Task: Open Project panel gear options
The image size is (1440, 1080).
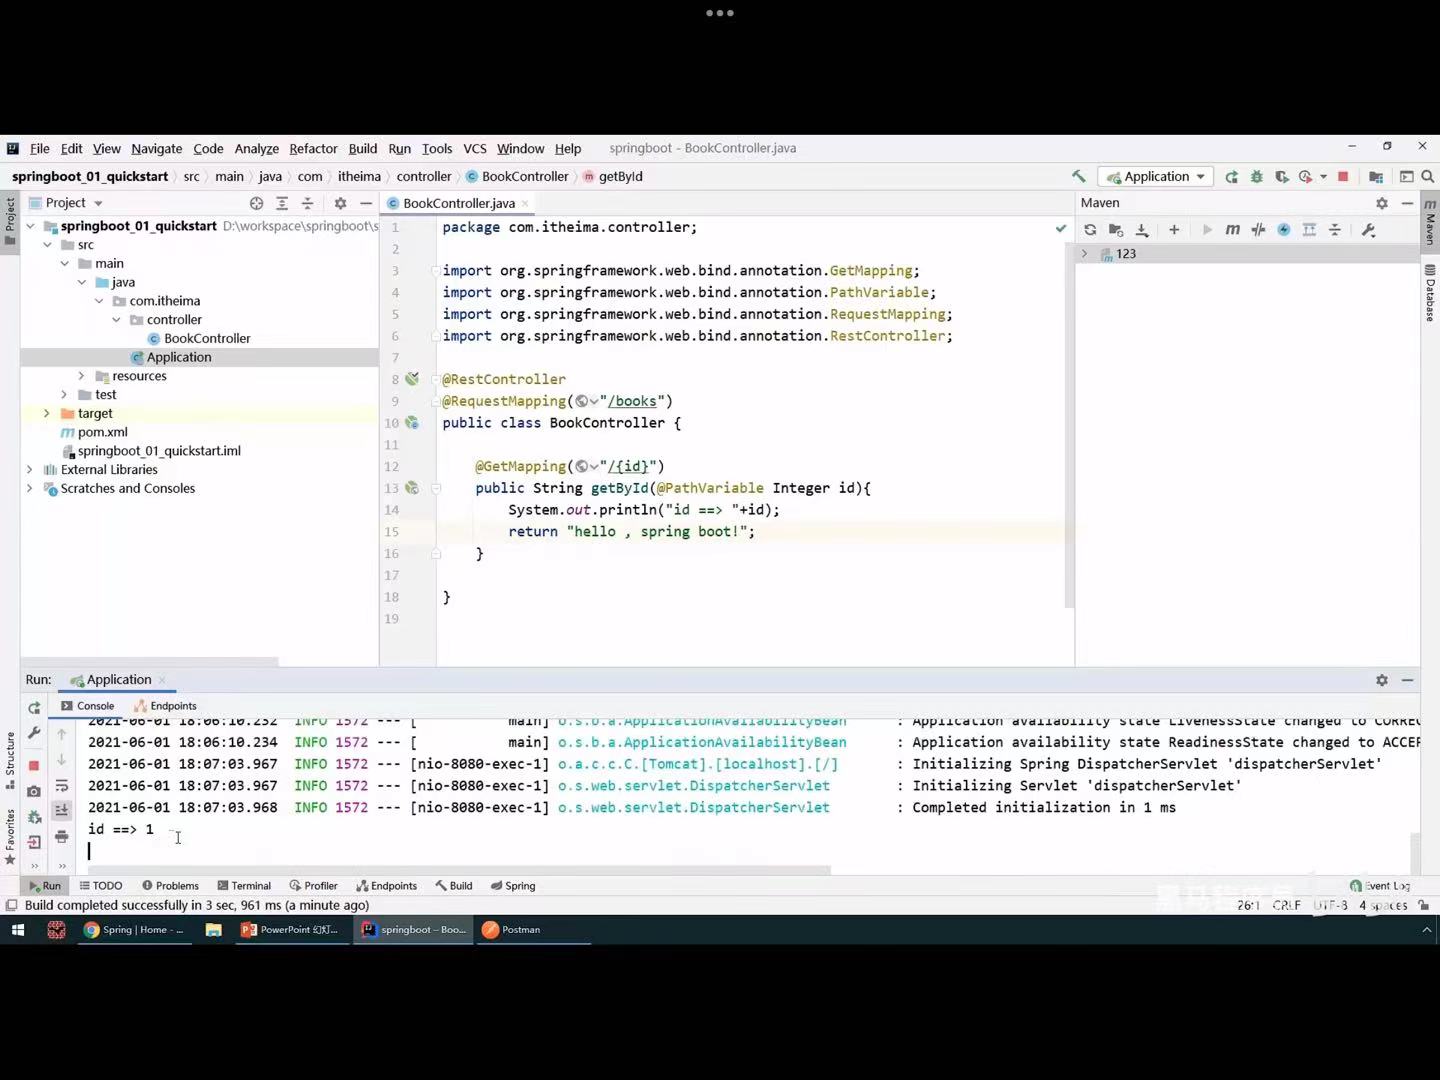Action: 340,203
